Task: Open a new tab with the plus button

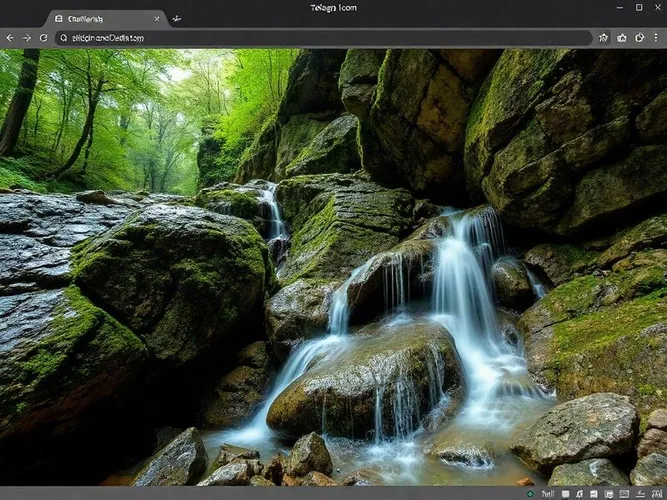Action: (x=177, y=19)
